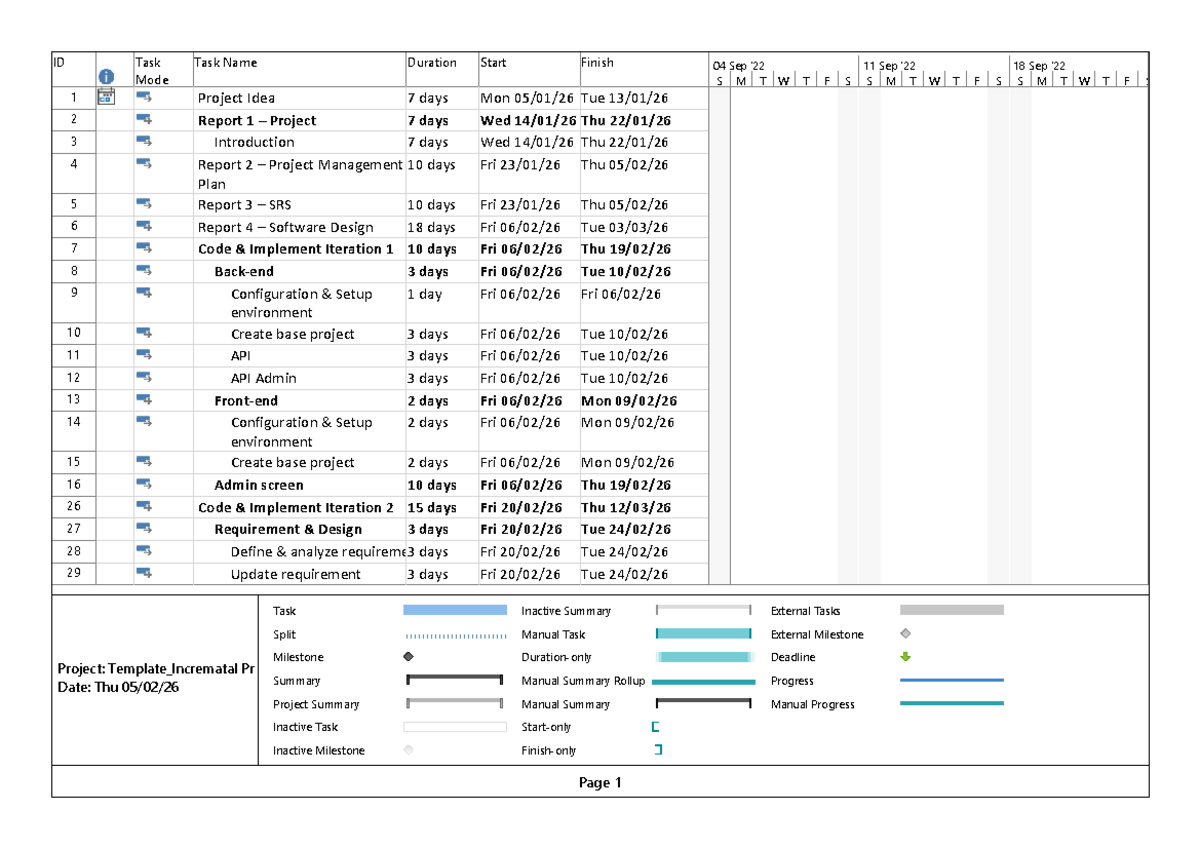The image size is (1200, 849).
Task: Click the 11 Sep '22 timescale header
Action: tap(889, 66)
